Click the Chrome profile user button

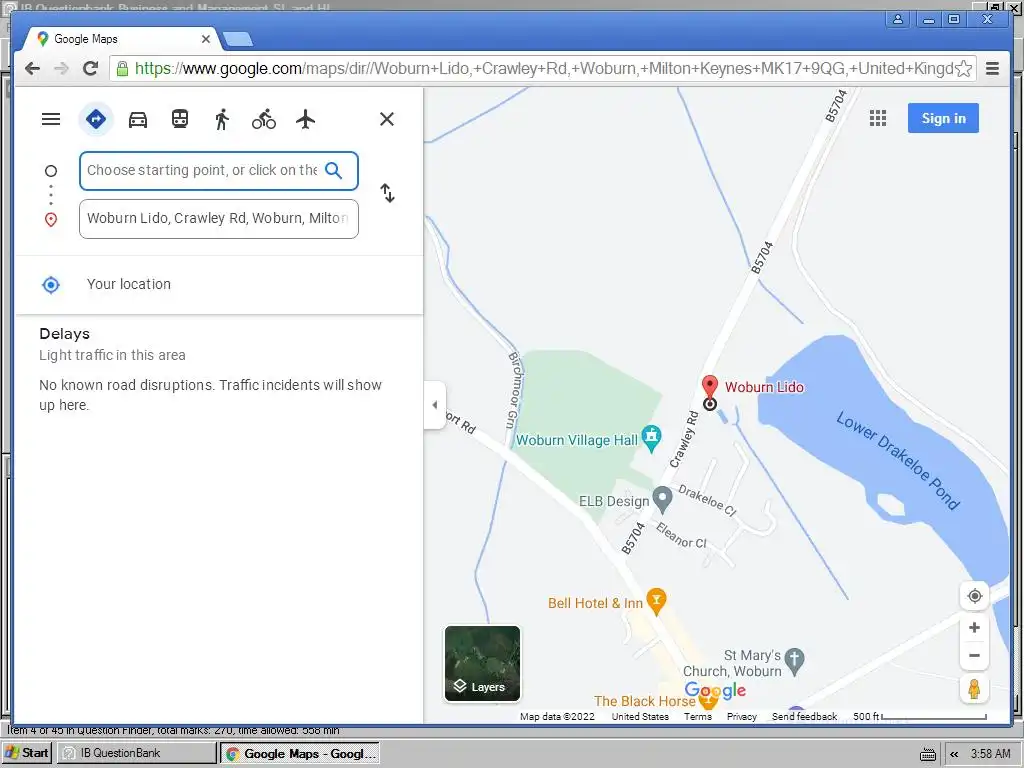click(898, 19)
